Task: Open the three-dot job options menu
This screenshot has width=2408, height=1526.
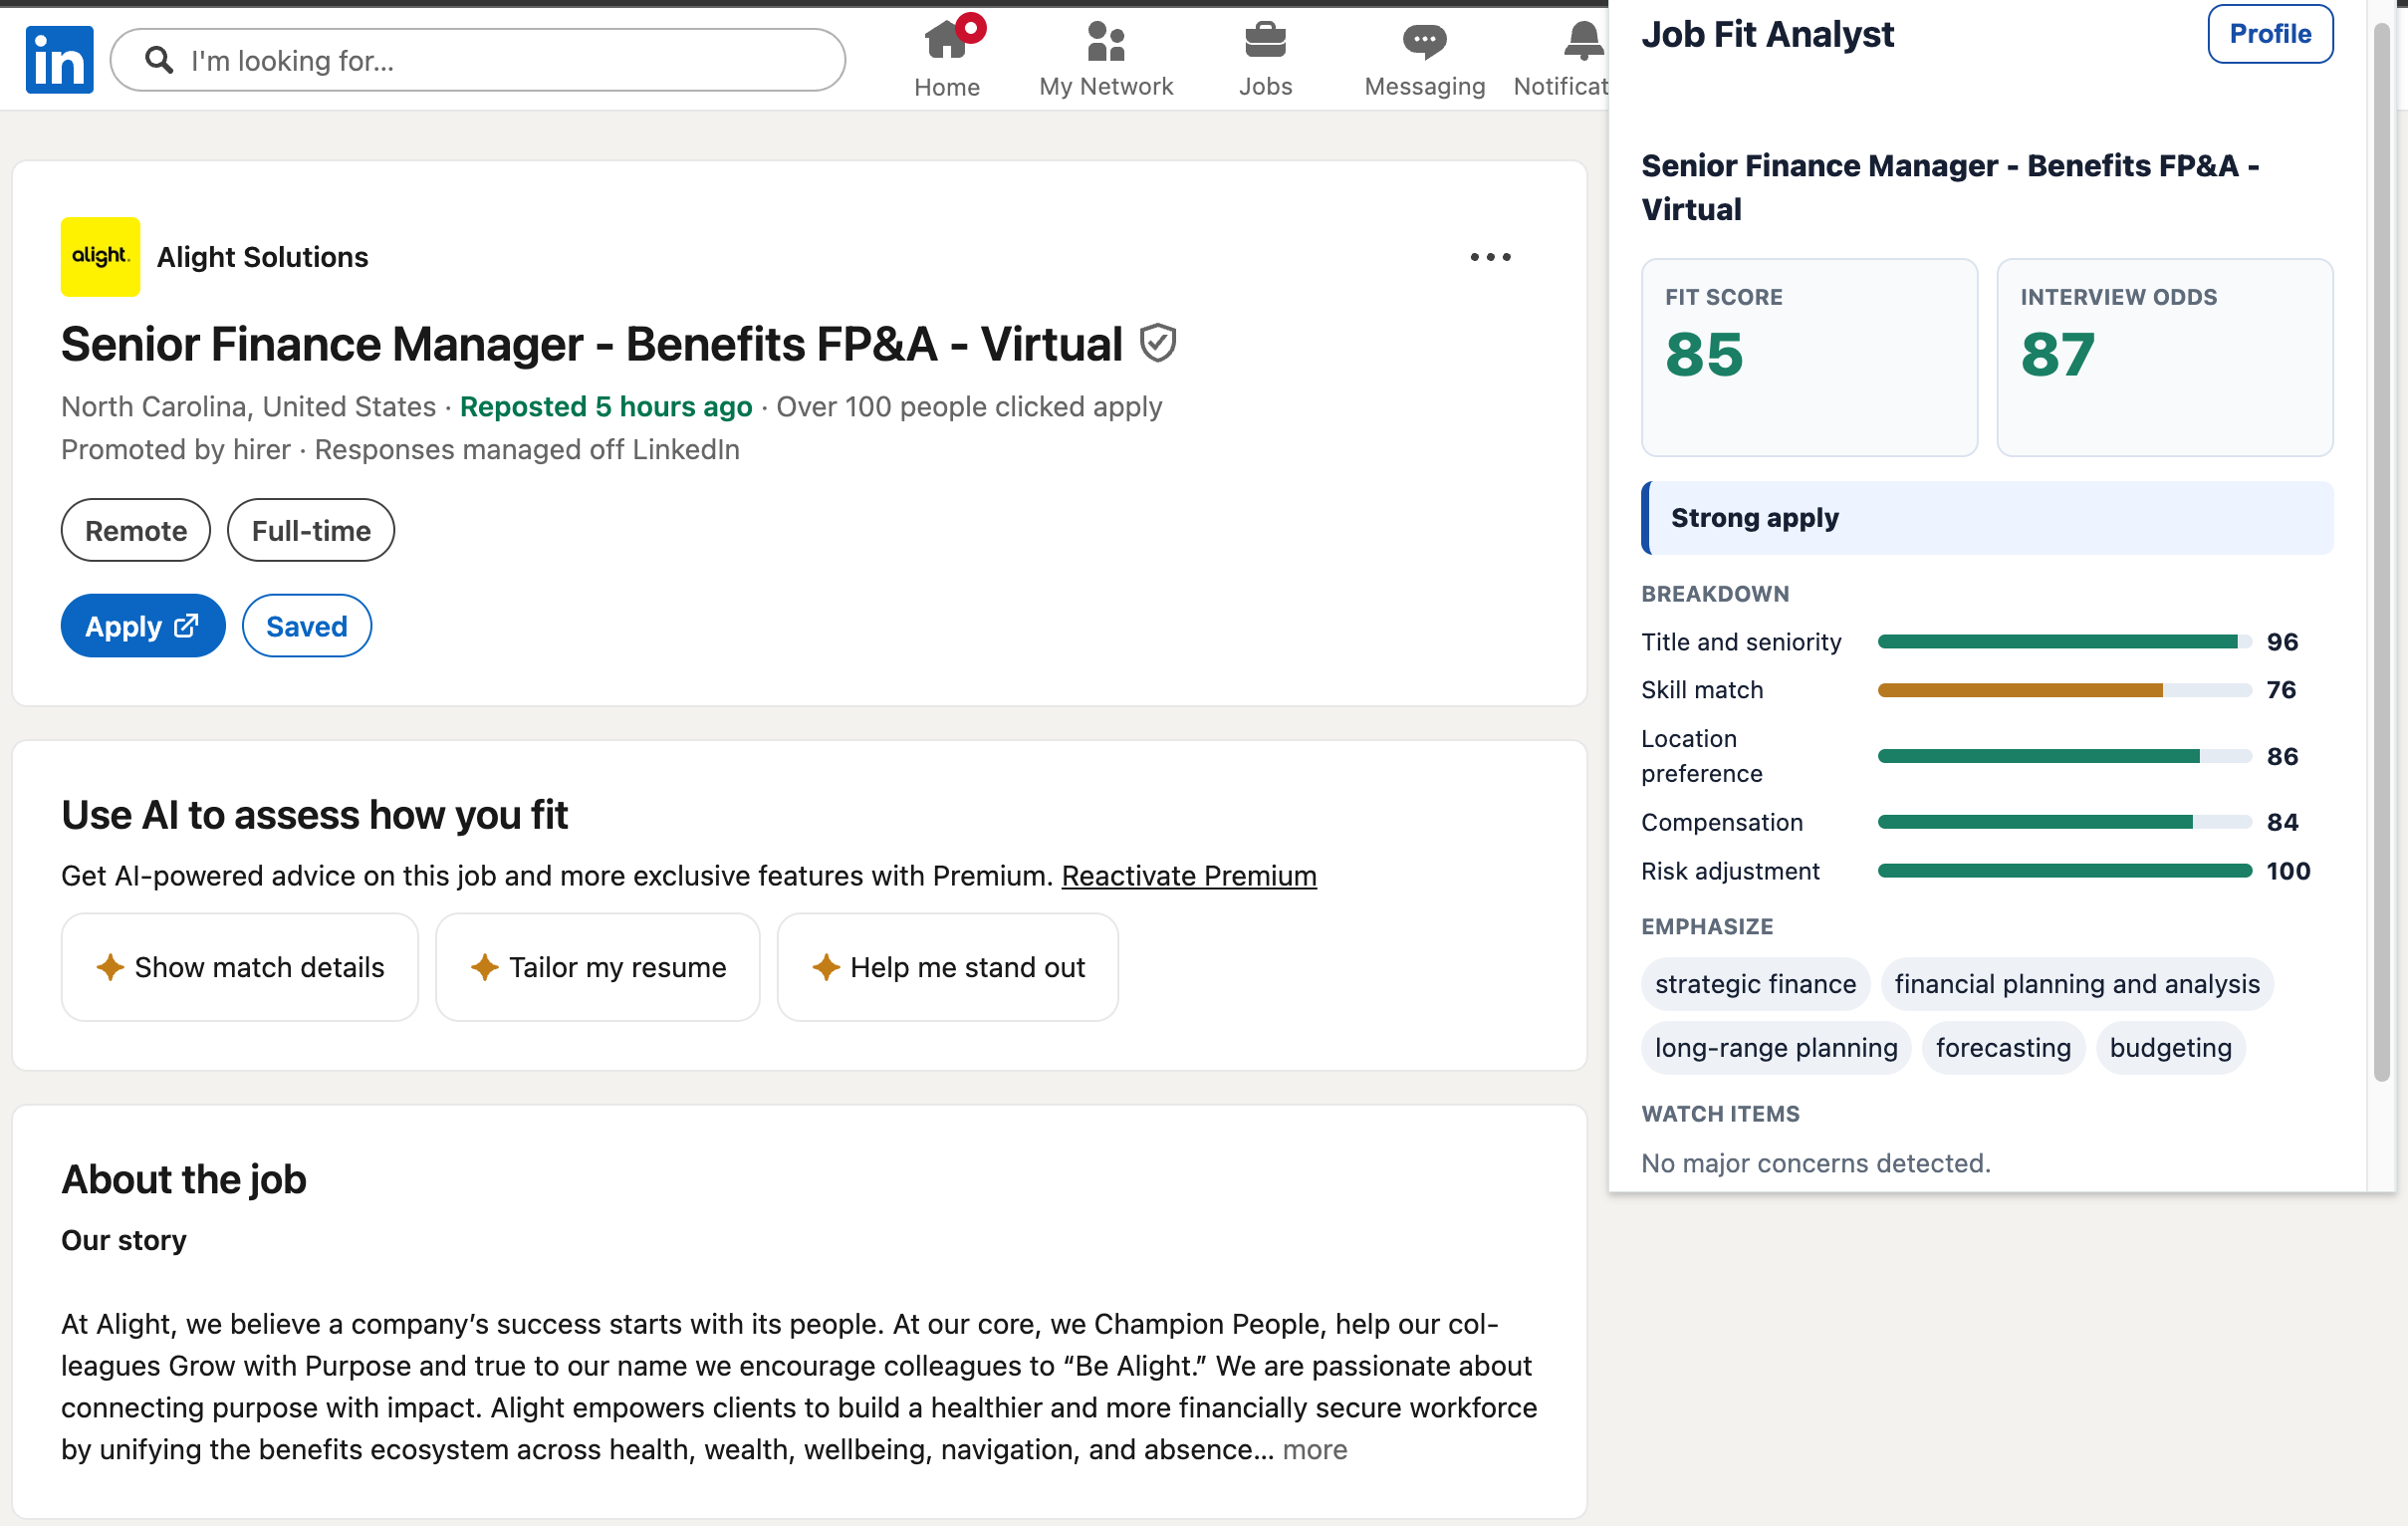Action: pos(1490,257)
